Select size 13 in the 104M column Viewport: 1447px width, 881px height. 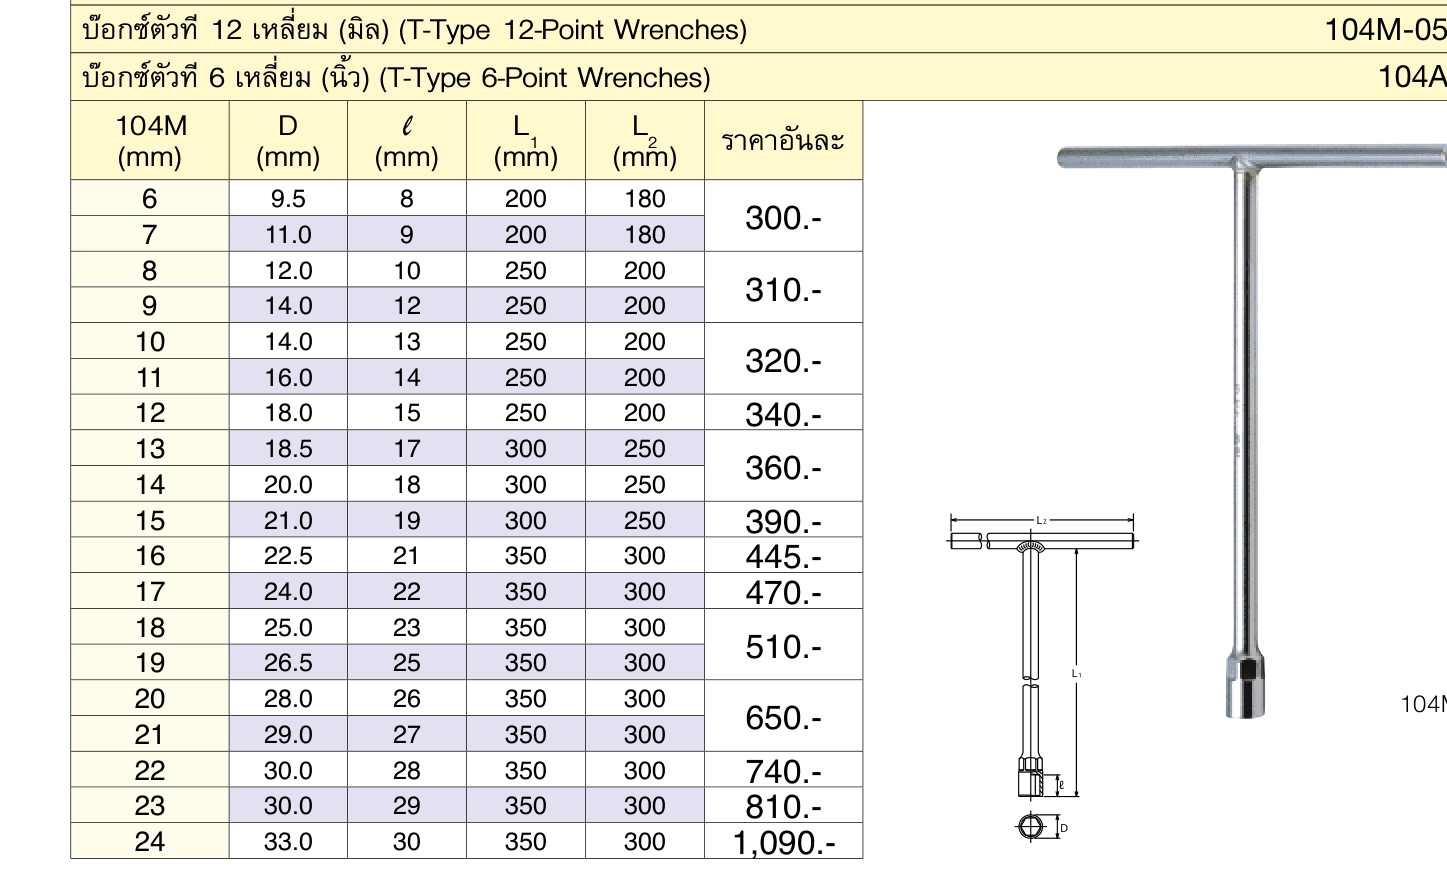pyautogui.click(x=150, y=449)
